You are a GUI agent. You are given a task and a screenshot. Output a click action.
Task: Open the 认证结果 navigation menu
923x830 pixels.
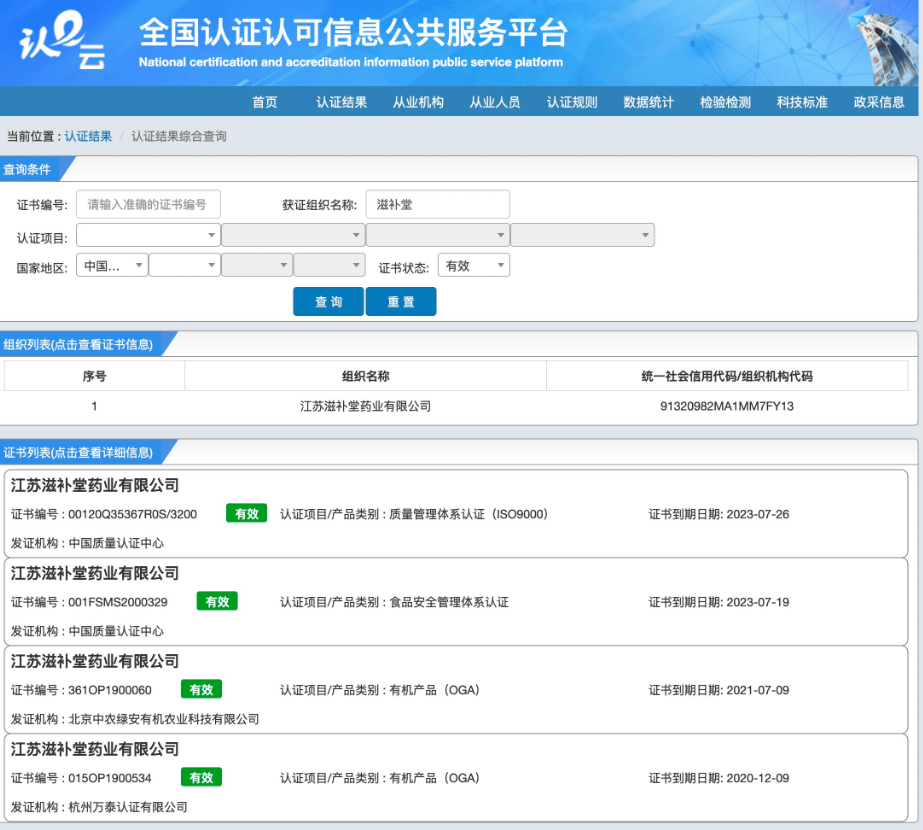(x=341, y=102)
